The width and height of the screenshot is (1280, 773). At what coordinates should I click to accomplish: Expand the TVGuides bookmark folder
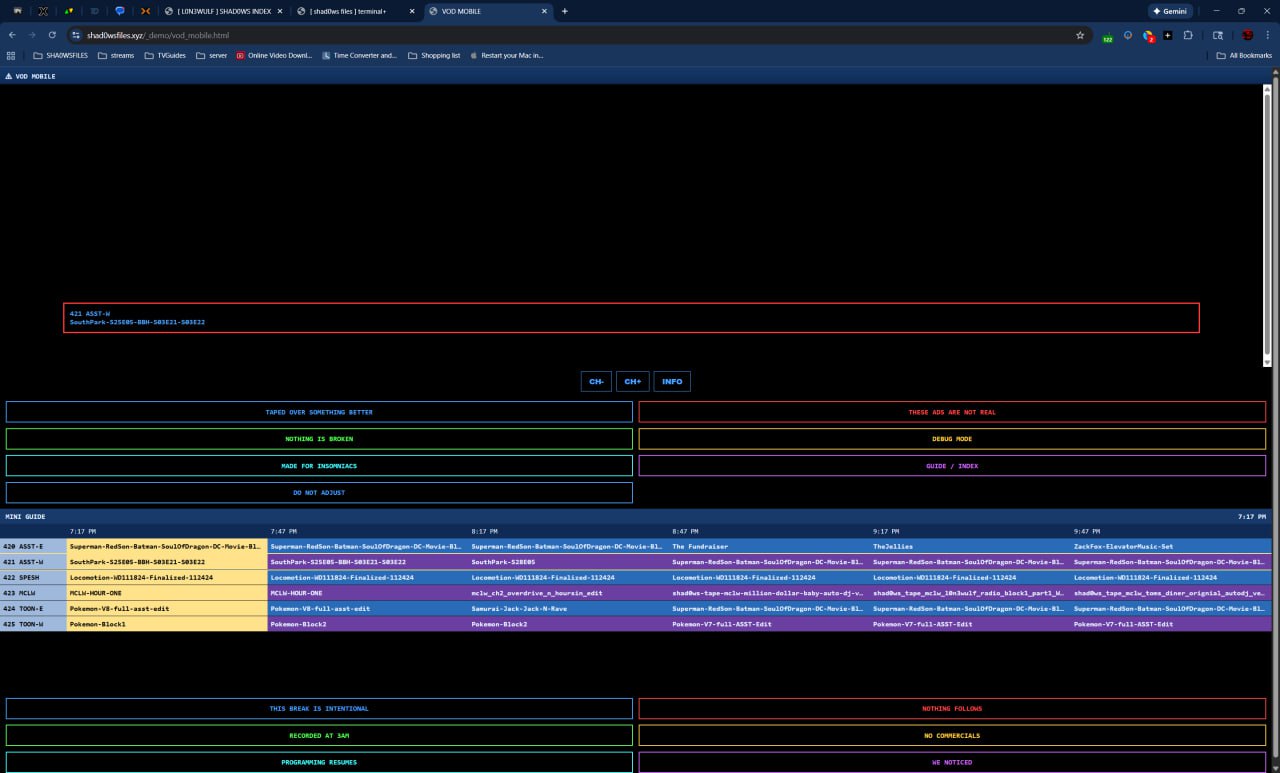click(165, 56)
